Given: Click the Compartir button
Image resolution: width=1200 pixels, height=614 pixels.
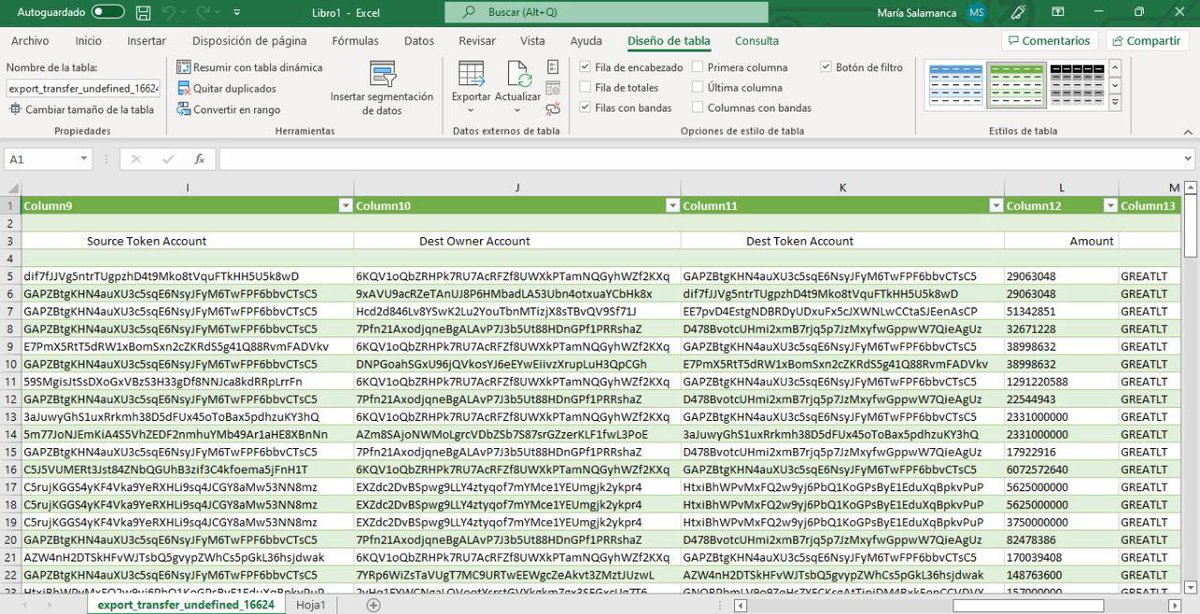Looking at the screenshot, I should click(1146, 40).
